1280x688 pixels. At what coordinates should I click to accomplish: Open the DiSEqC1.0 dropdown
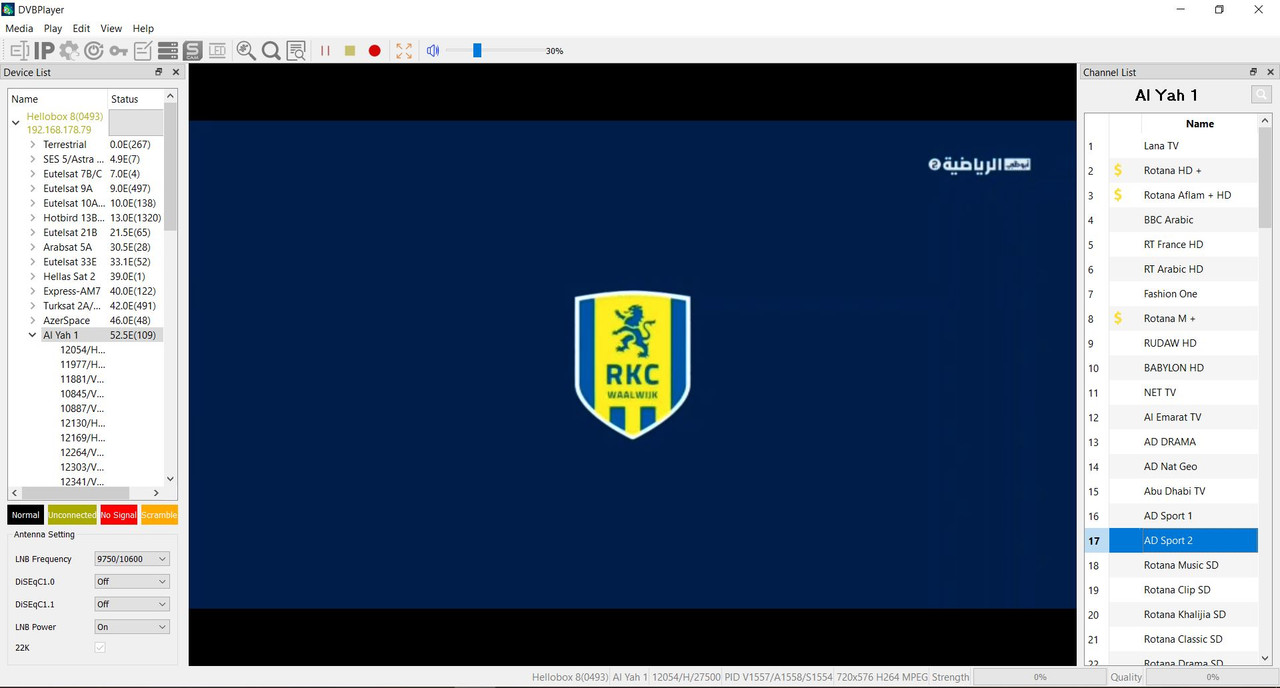(x=131, y=581)
